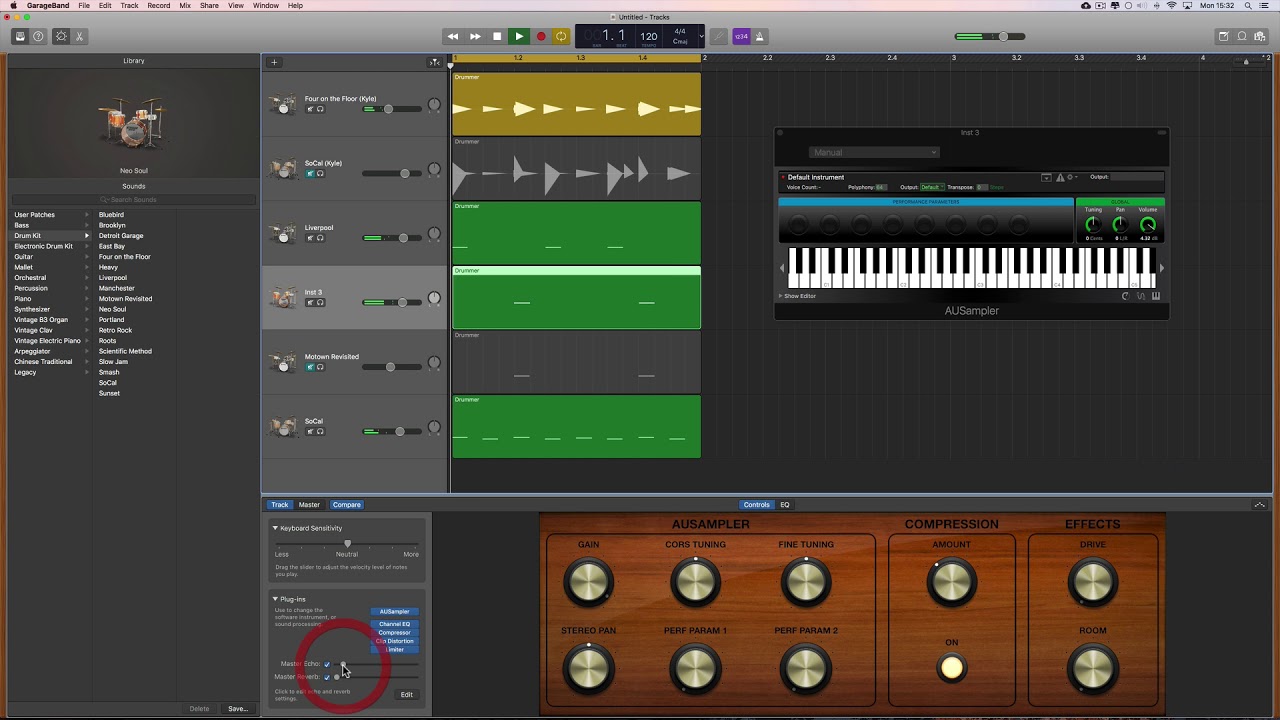Click the Fast Forward transport button

(x=475, y=37)
